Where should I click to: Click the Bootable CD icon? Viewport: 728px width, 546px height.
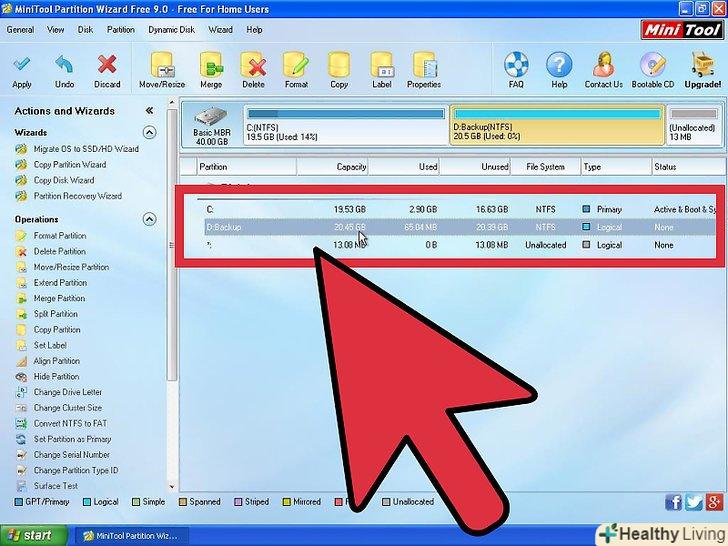653,65
